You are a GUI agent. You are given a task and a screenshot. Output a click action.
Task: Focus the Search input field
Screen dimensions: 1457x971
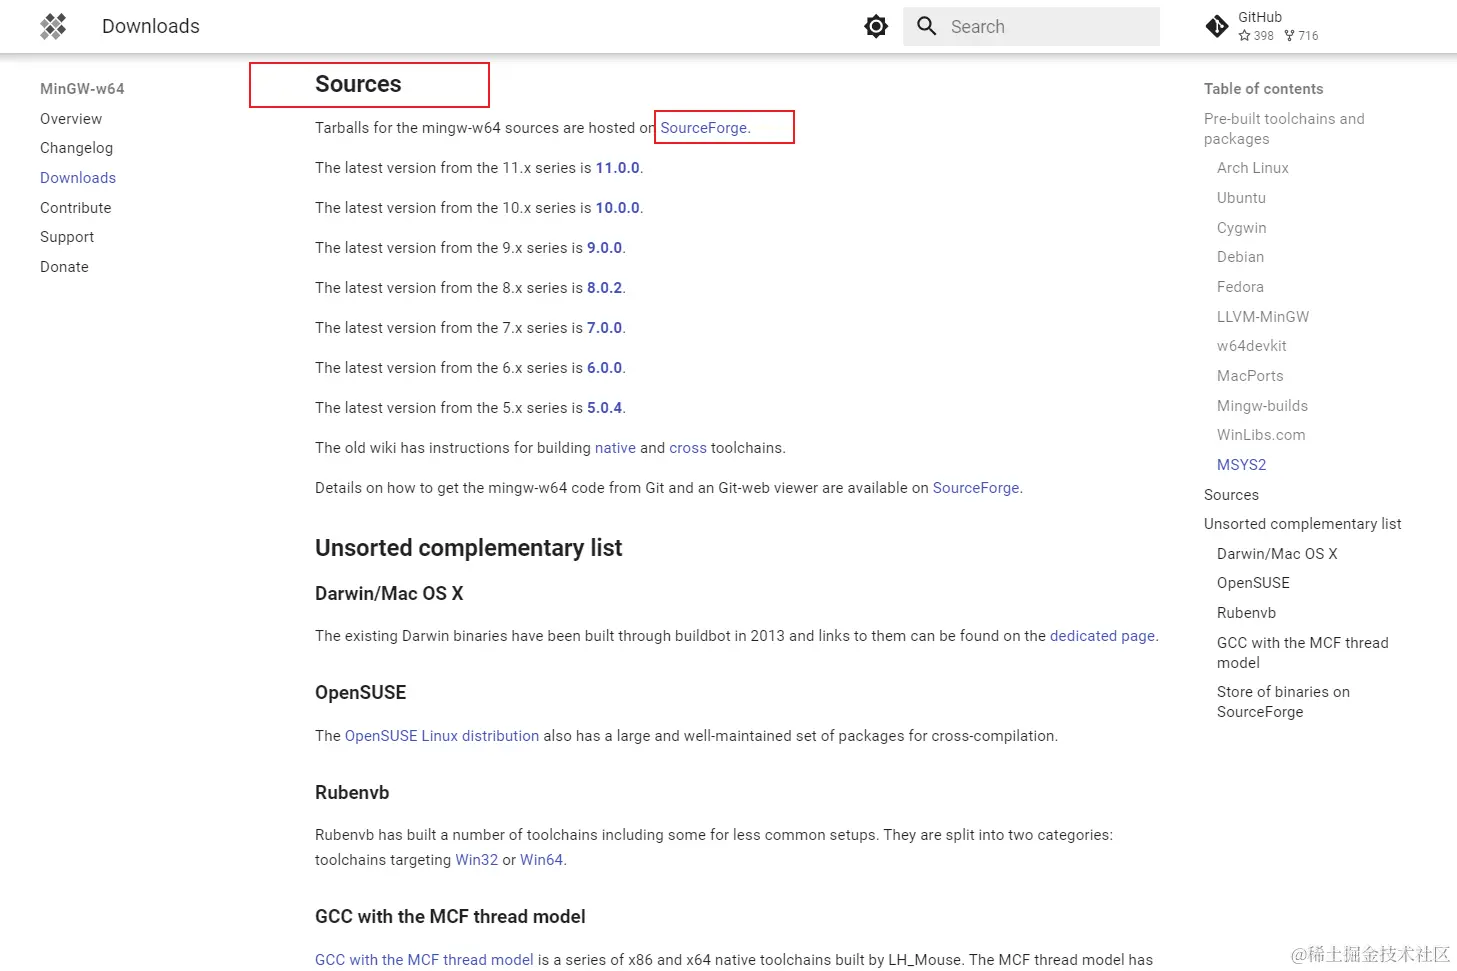[x=1031, y=26]
